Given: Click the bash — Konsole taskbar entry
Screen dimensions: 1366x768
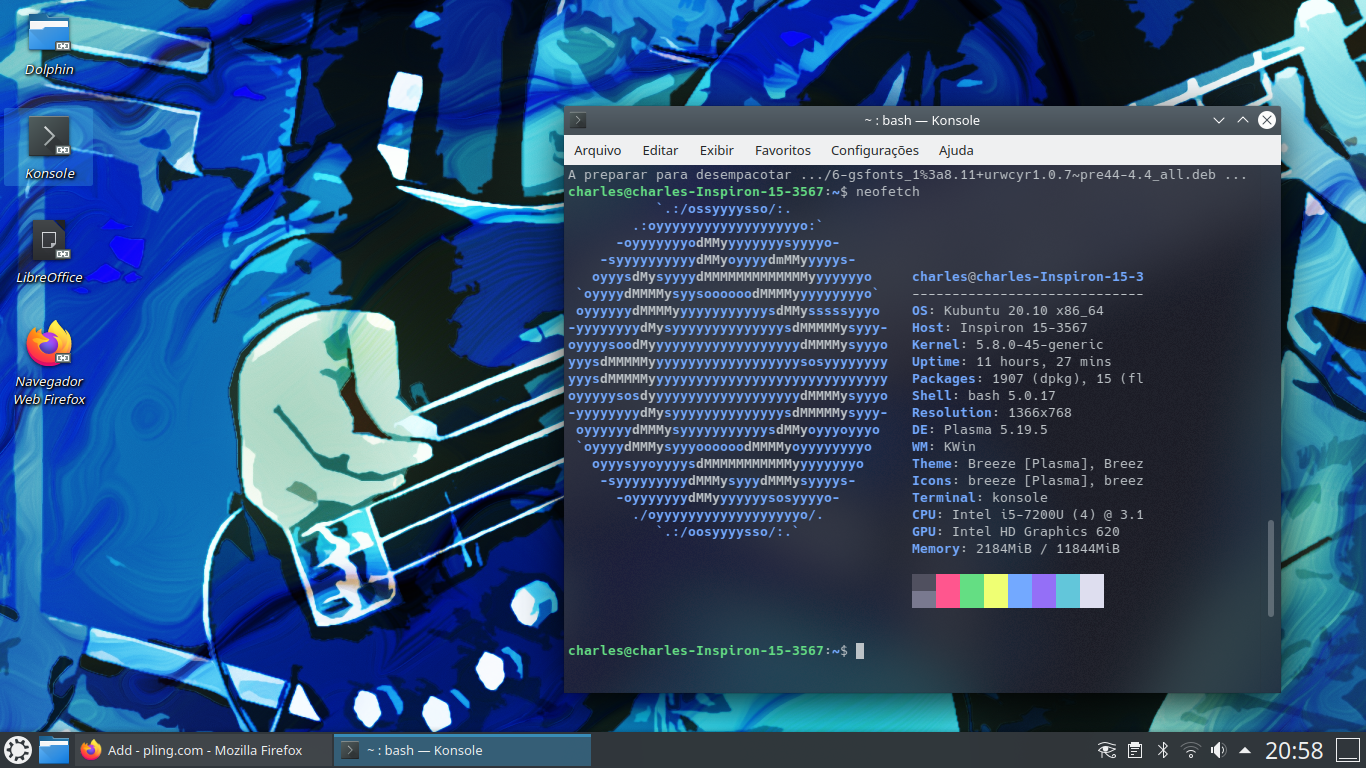Looking at the screenshot, I should click(x=463, y=750).
